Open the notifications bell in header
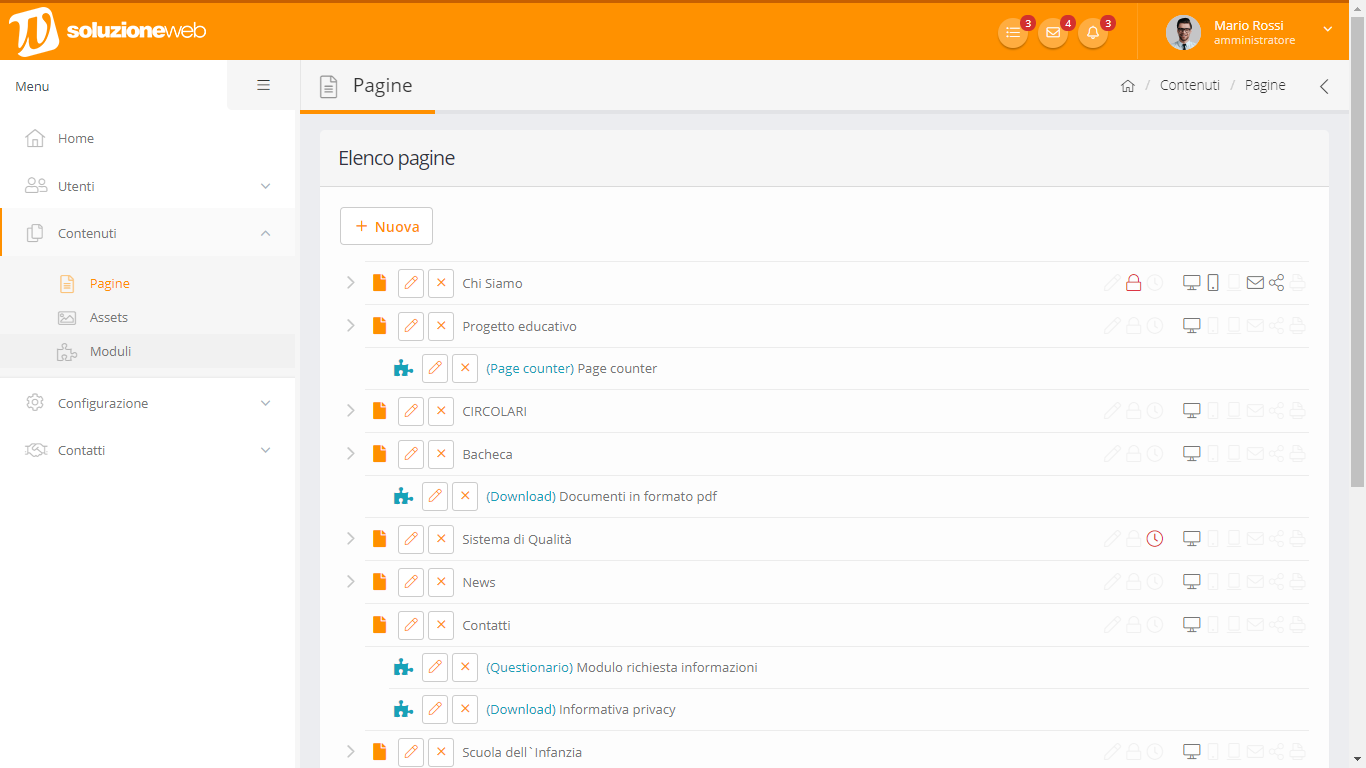This screenshot has width=1366, height=768. (x=1092, y=33)
